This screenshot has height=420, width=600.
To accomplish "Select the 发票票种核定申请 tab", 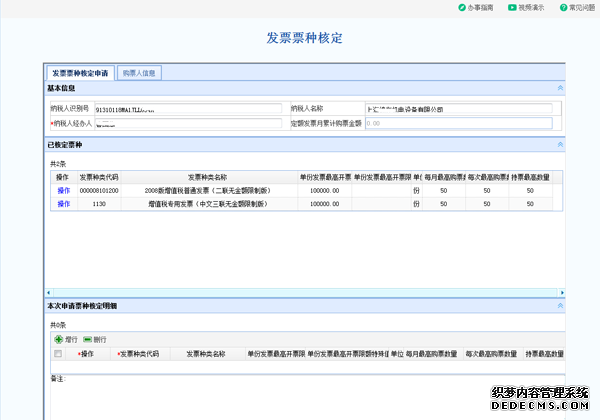I will coord(80,73).
